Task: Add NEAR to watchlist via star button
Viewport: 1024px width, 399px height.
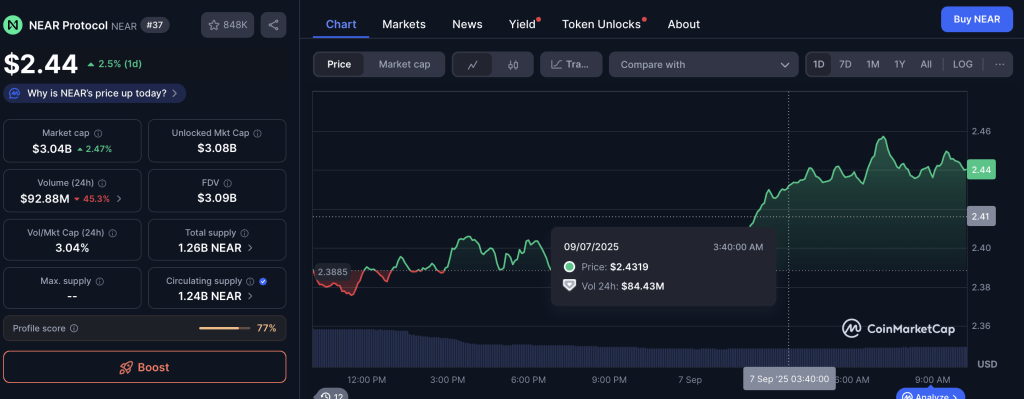Action: (227, 25)
